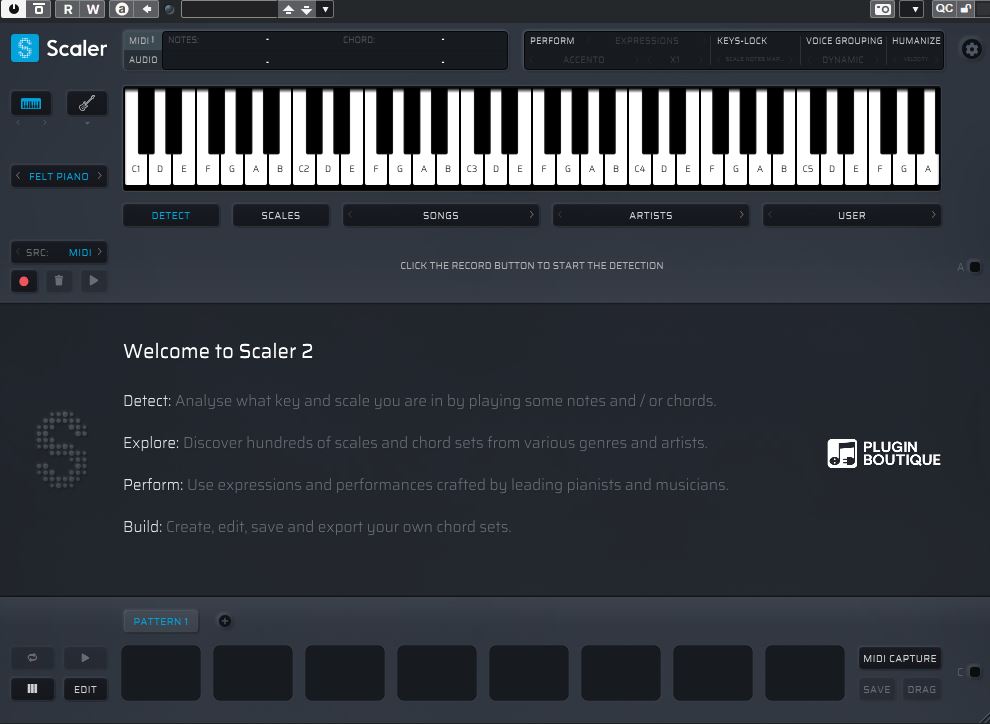Open the USER chord sets menu
The width and height of the screenshot is (990, 724).
(x=852, y=215)
